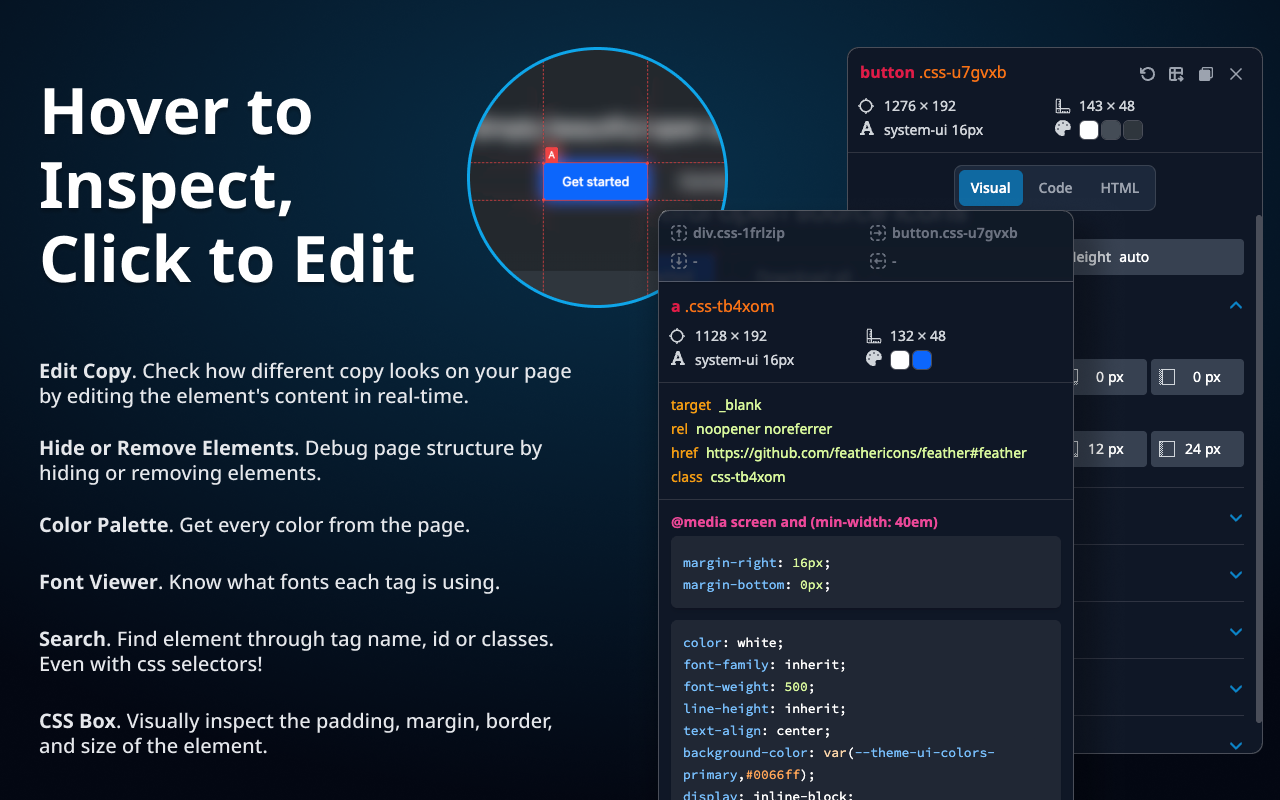Click the left-arrow previous sibling icon
The width and height of the screenshot is (1280, 800).
click(878, 261)
